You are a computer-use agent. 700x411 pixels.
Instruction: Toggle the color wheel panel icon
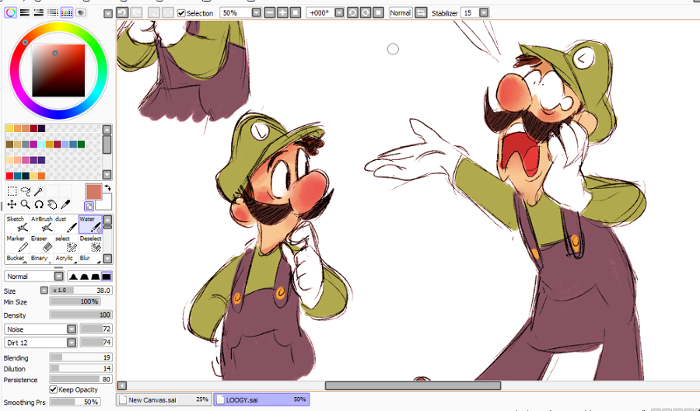point(11,12)
